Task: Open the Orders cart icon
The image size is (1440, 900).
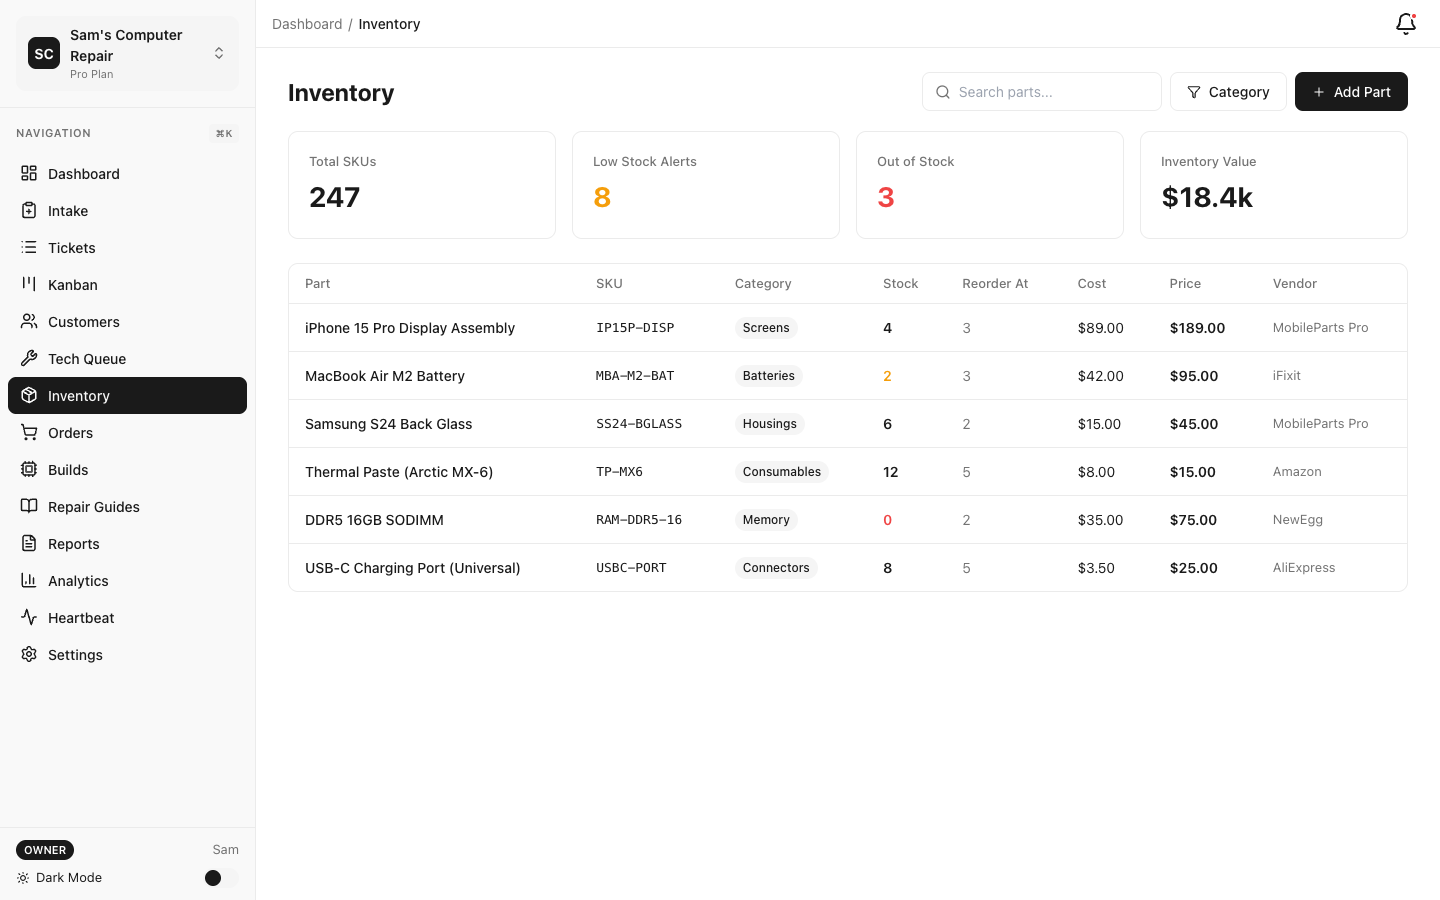Action: [x=29, y=432]
